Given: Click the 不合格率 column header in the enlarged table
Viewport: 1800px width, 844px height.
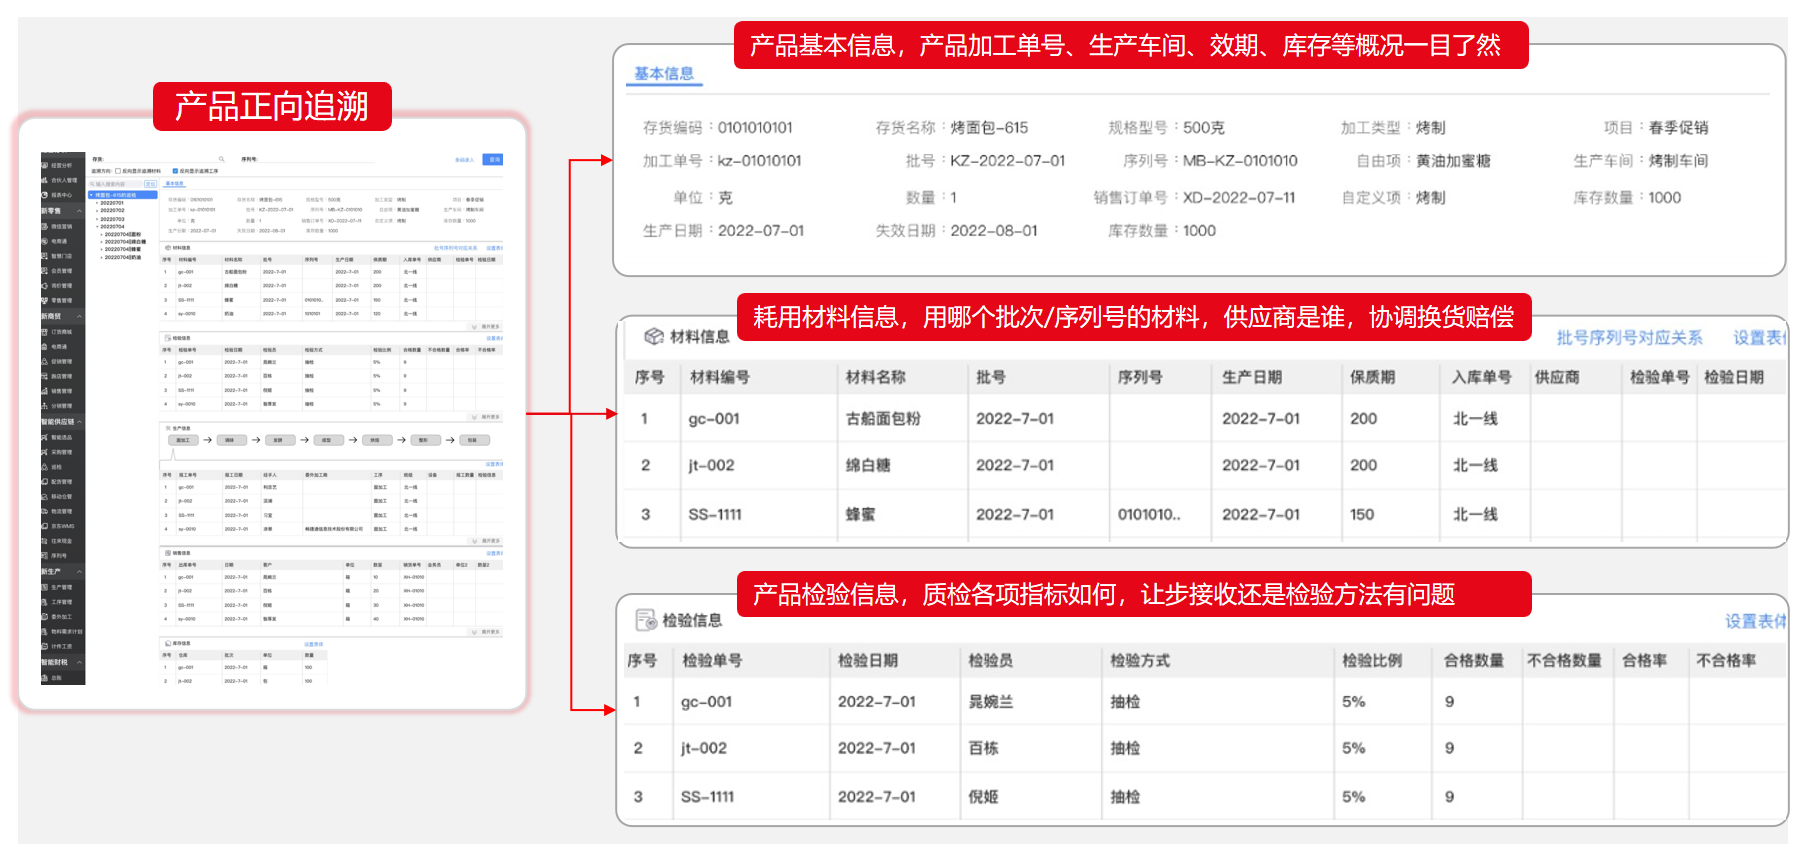Looking at the screenshot, I should 1726,660.
